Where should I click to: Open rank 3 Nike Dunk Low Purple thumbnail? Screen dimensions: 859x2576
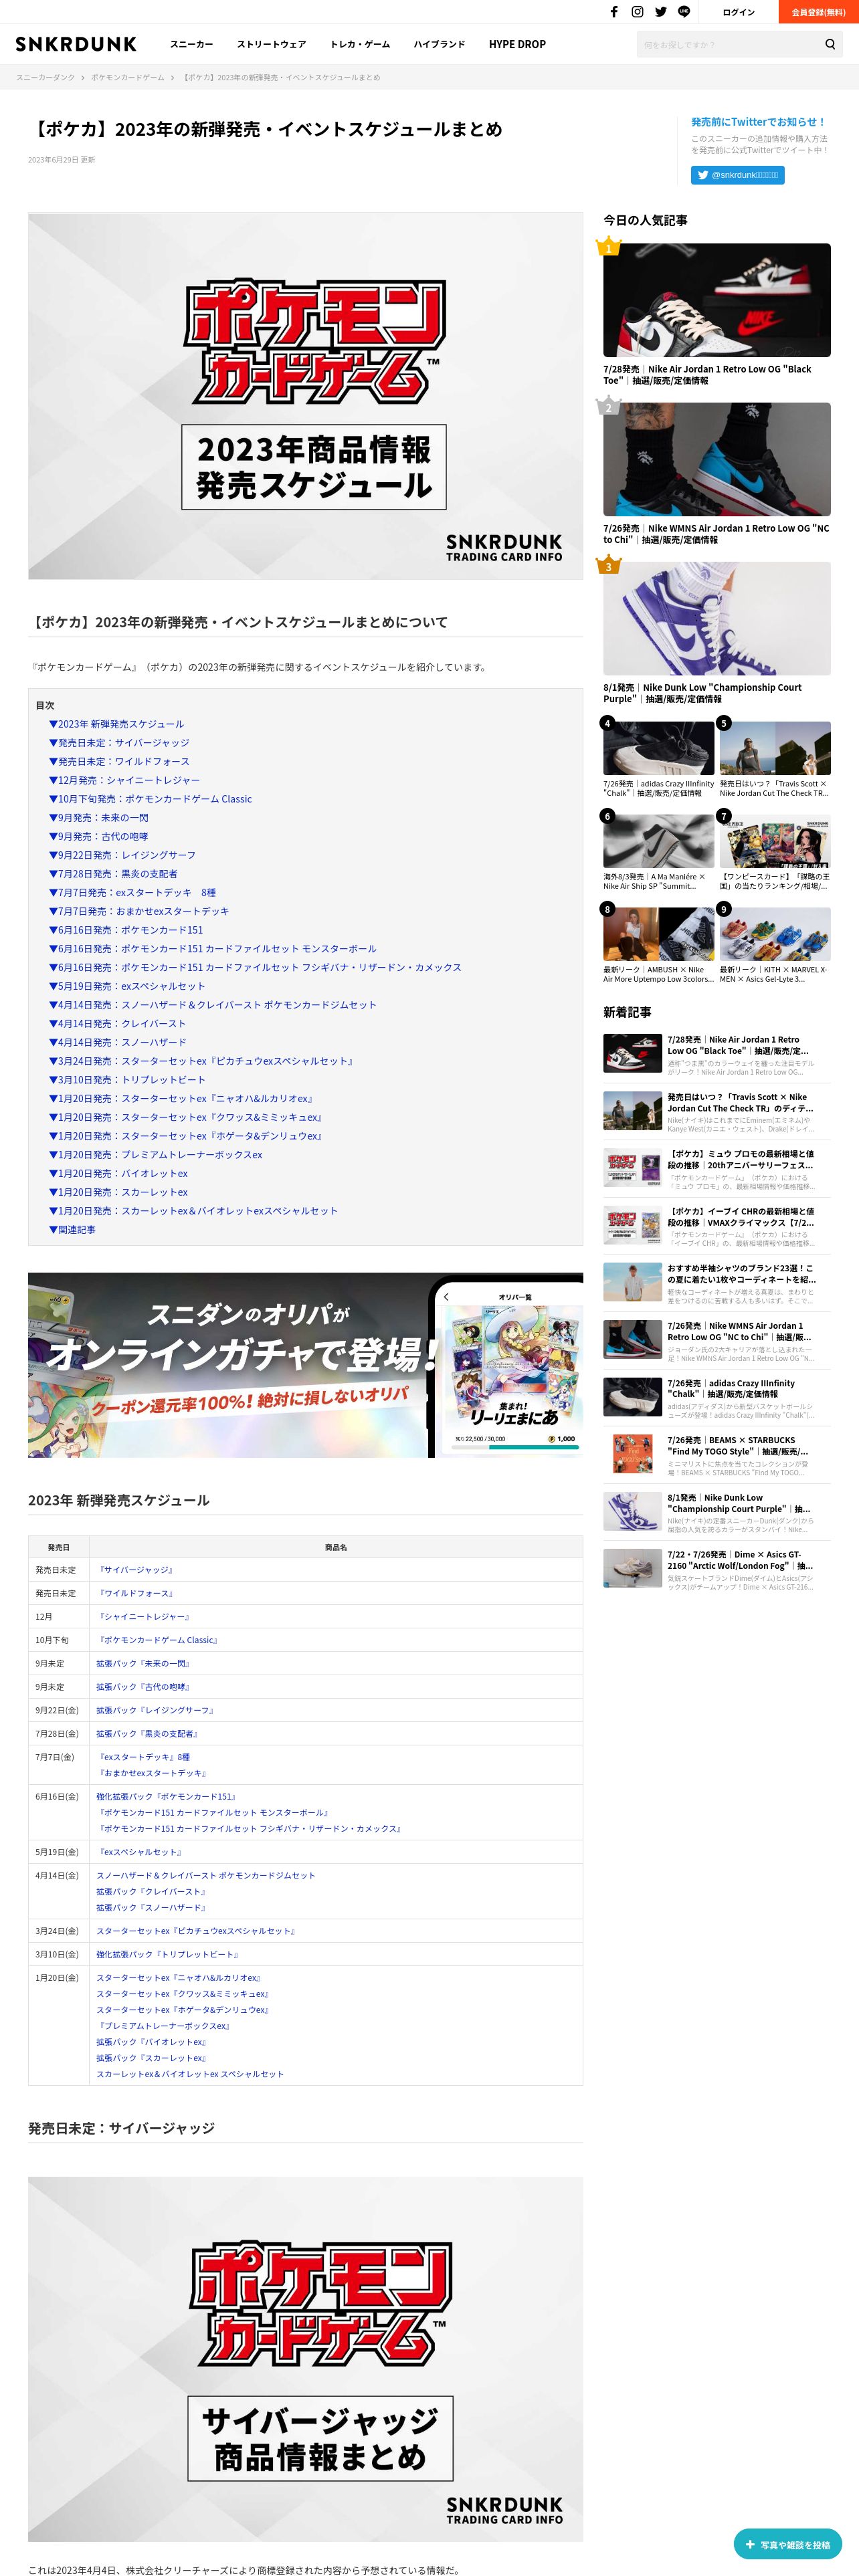(x=716, y=618)
